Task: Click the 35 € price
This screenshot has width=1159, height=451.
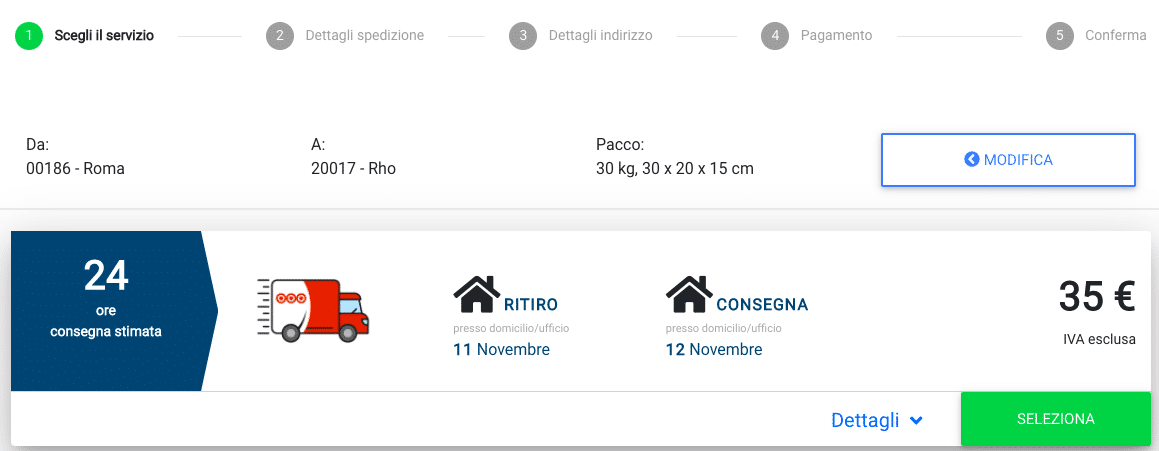Action: [x=1096, y=297]
